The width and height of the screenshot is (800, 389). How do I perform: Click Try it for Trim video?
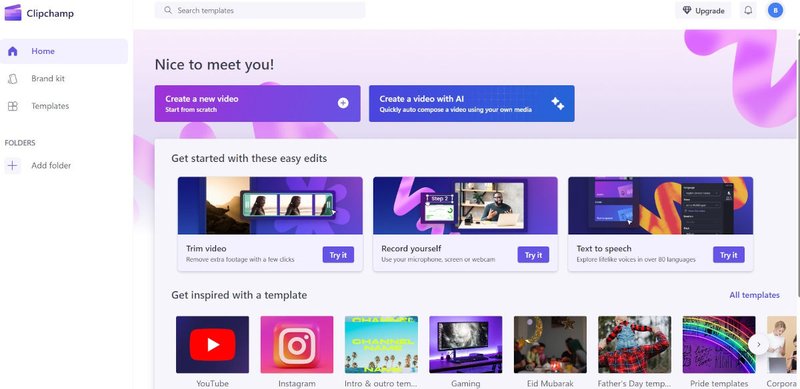coord(338,255)
